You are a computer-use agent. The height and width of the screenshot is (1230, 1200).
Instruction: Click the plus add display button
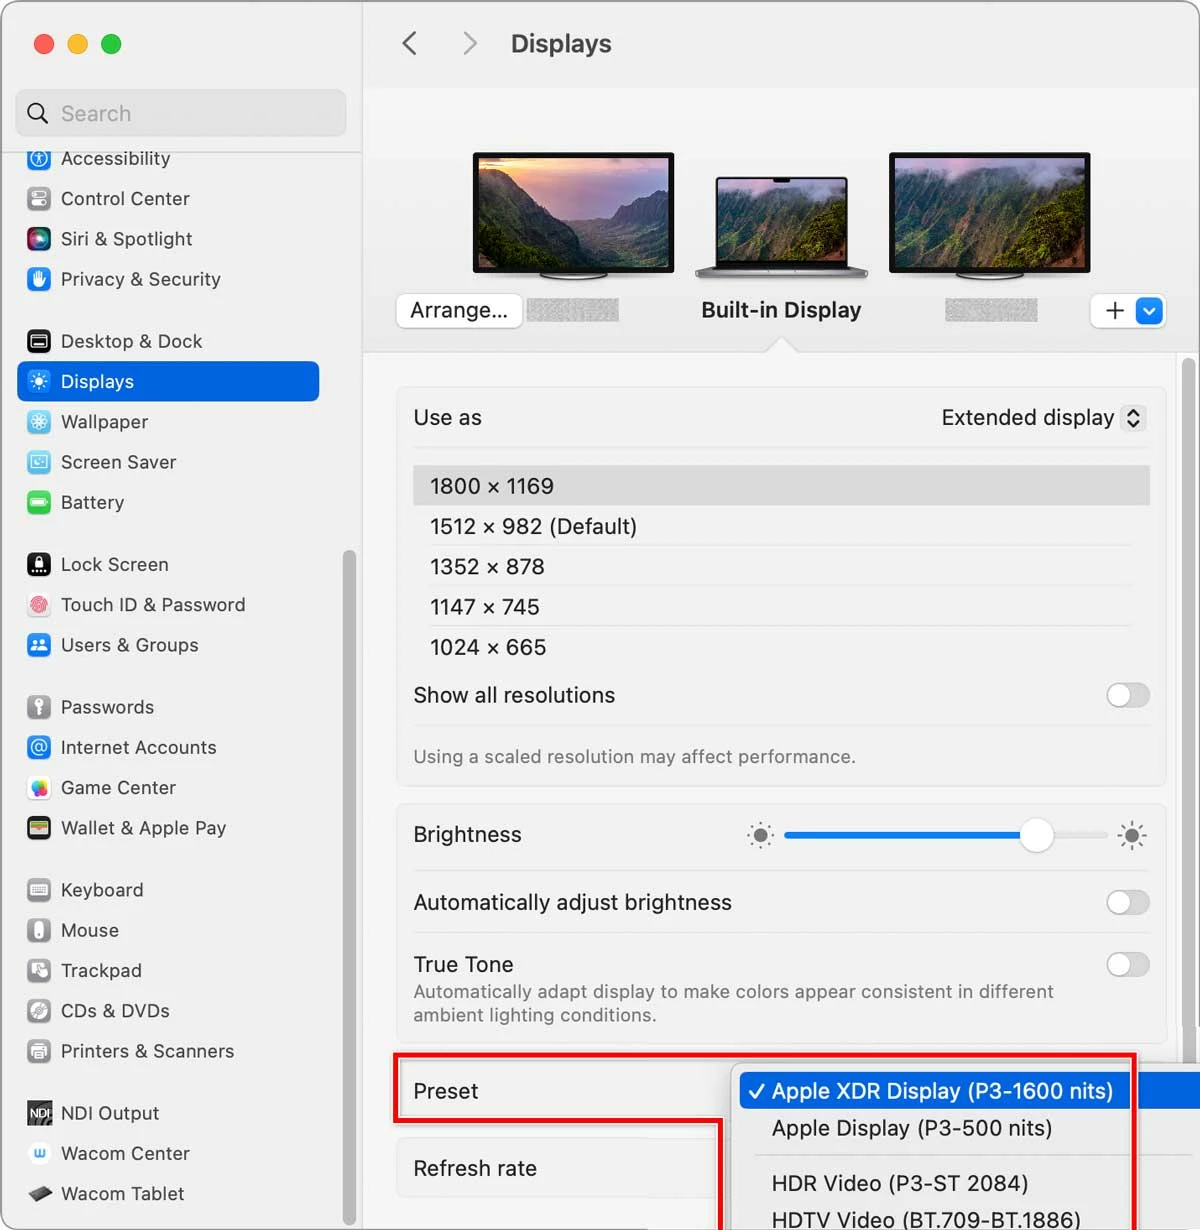pyautogui.click(x=1114, y=311)
